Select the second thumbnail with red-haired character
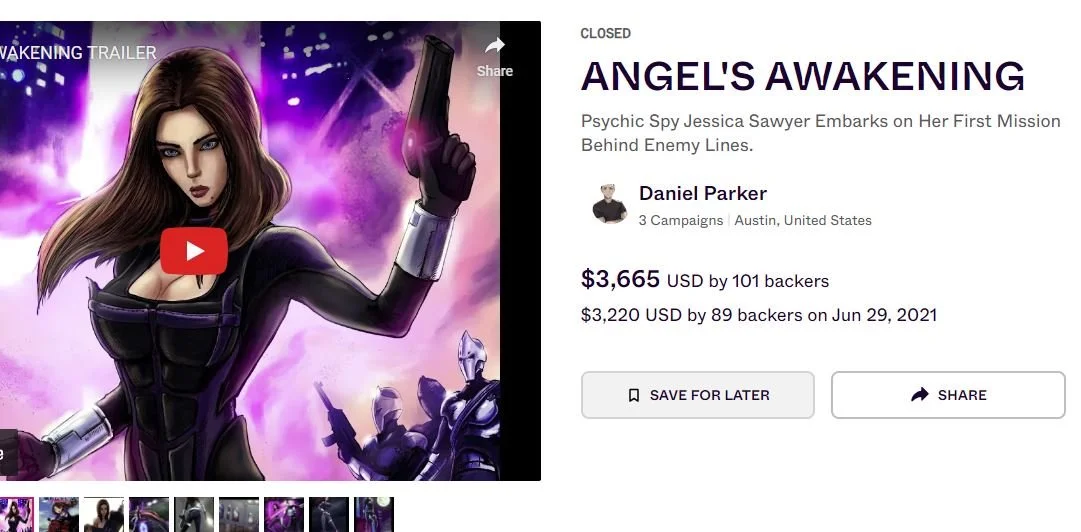Screen dimensions: 1081x532 tap(59, 515)
